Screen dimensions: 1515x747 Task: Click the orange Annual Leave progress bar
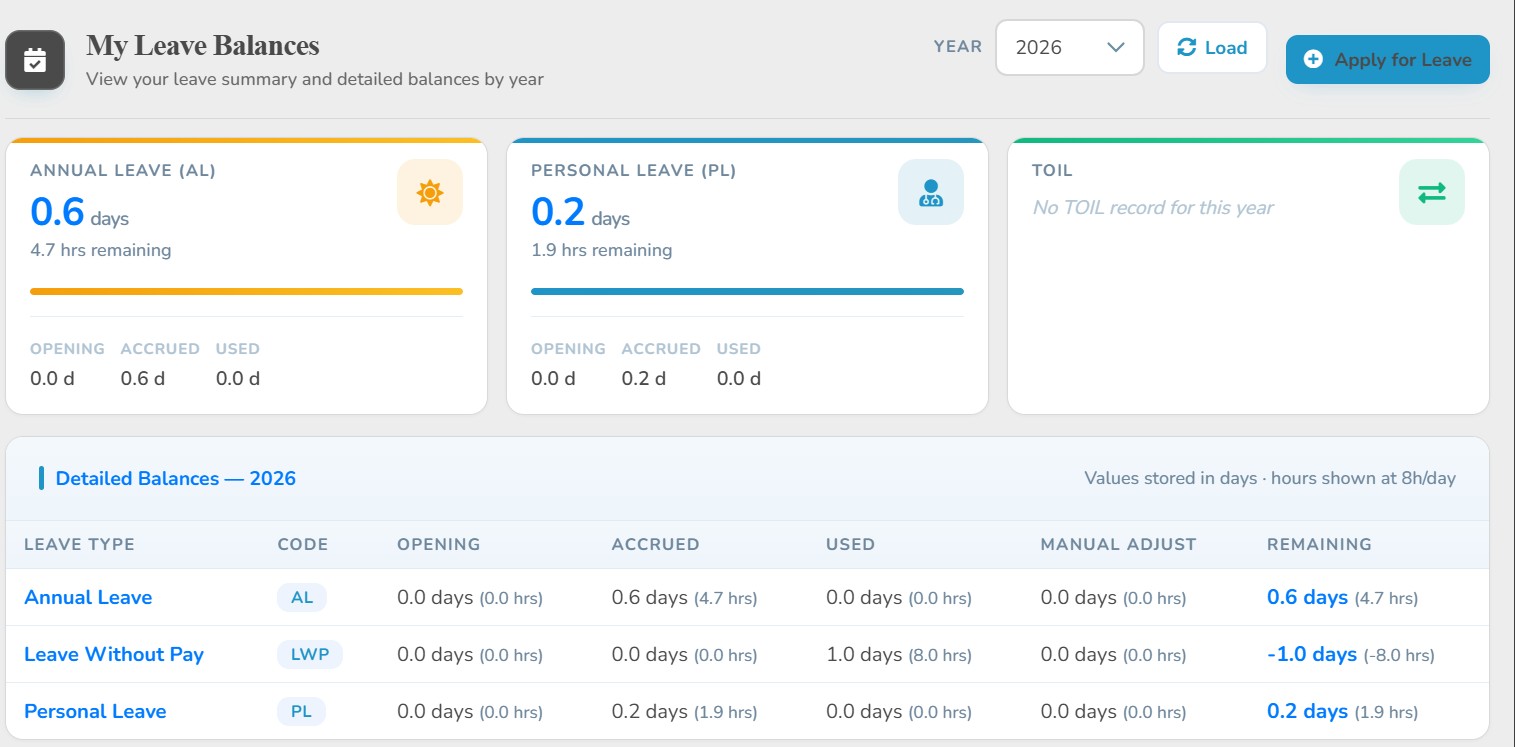pos(246,291)
